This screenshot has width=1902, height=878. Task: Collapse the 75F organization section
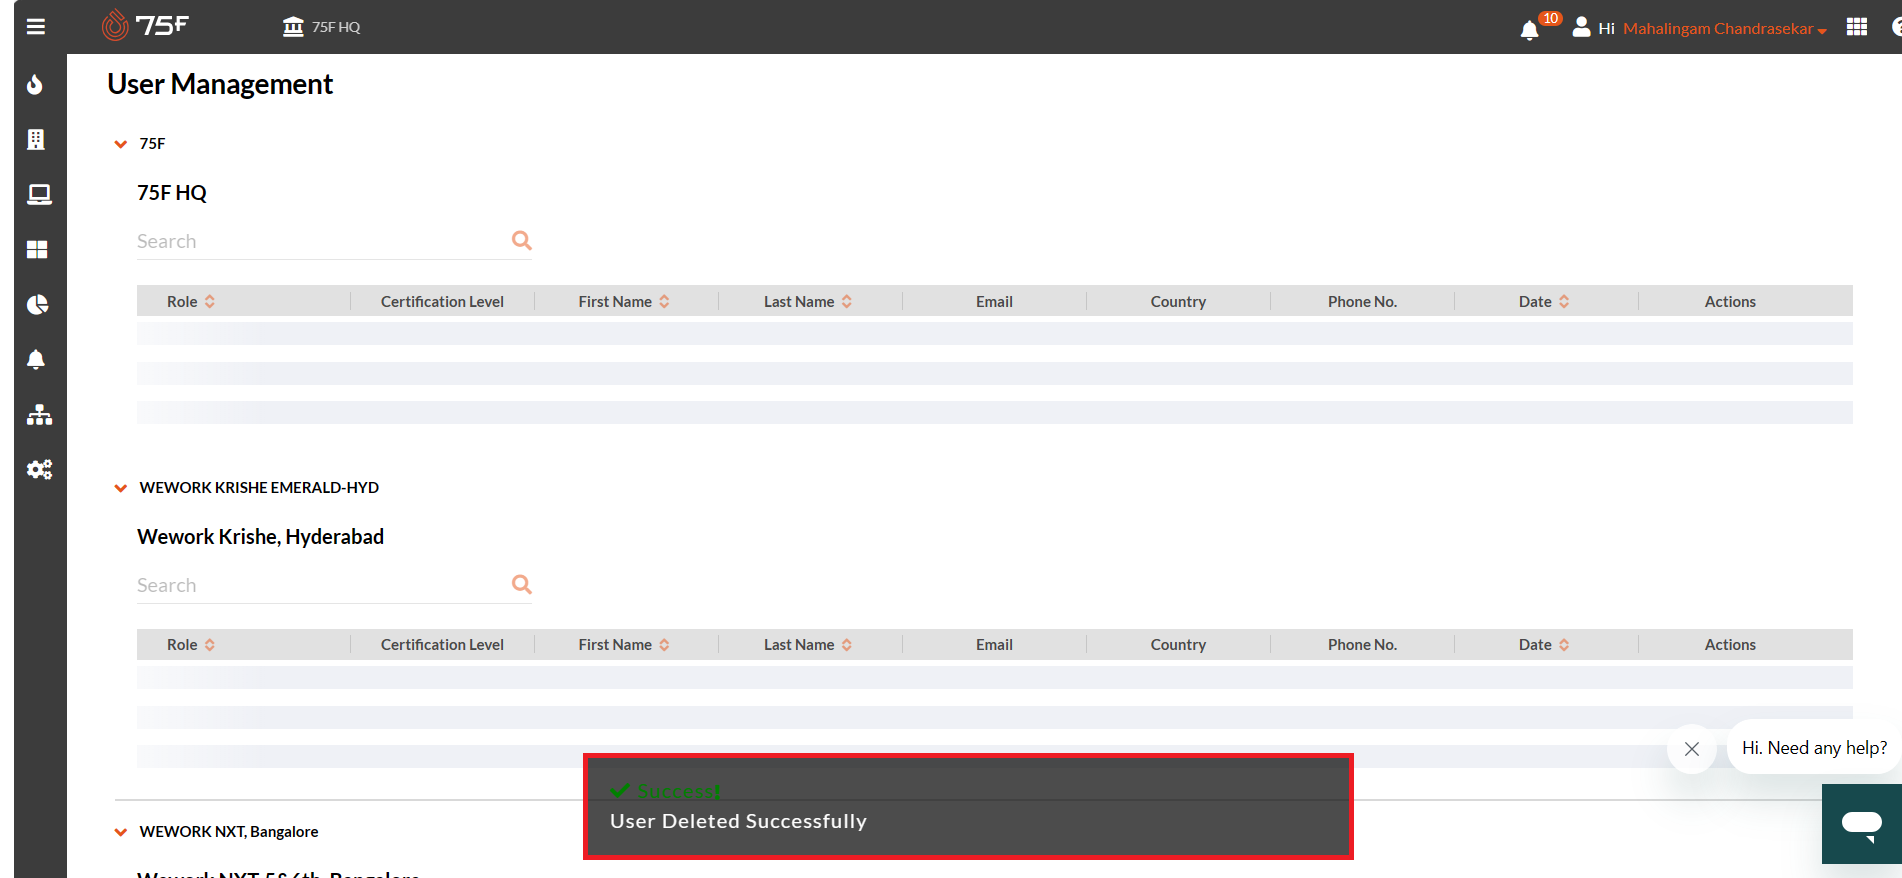pyautogui.click(x=121, y=144)
